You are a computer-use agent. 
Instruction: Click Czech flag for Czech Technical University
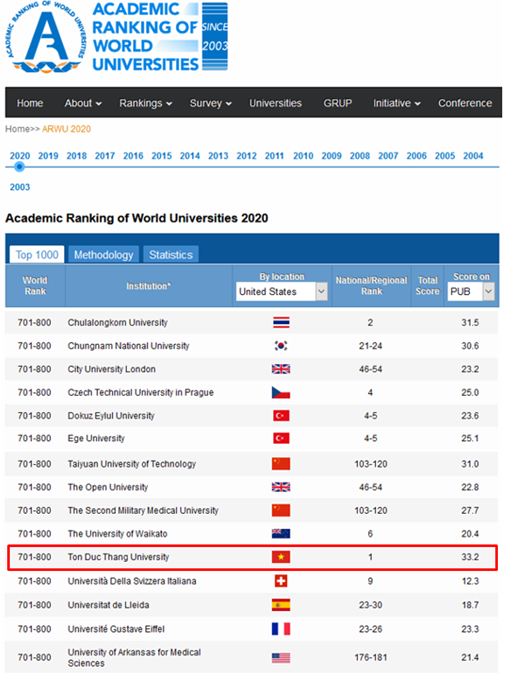click(x=281, y=392)
